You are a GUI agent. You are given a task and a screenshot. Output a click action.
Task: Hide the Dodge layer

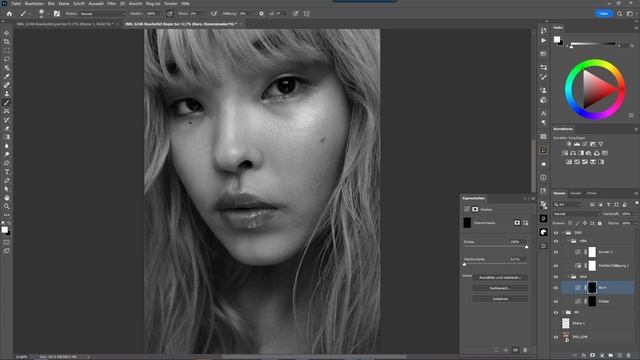click(x=556, y=301)
